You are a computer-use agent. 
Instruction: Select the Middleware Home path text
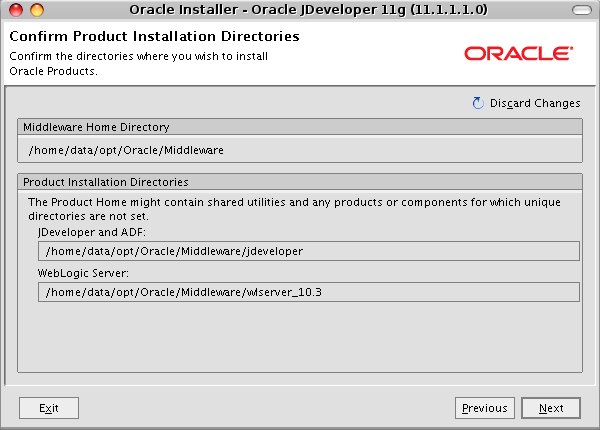click(x=126, y=150)
